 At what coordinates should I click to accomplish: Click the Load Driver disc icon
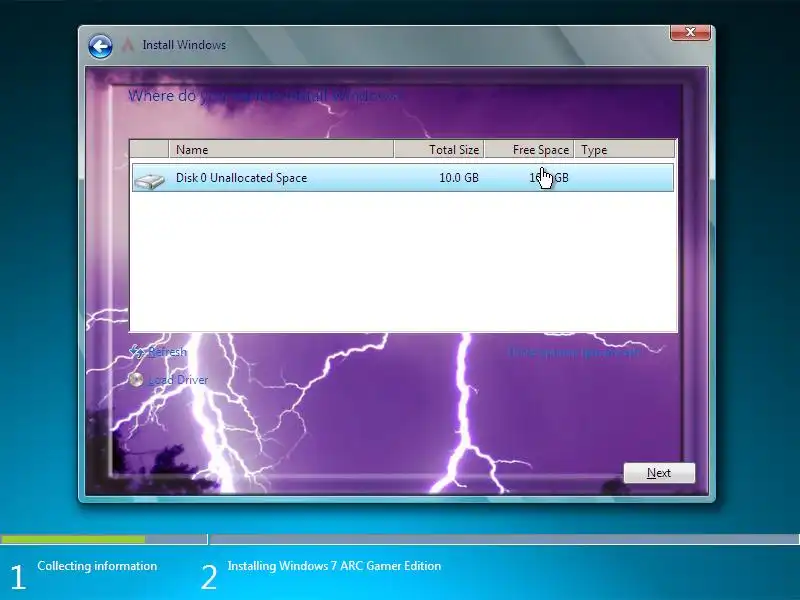(136, 379)
